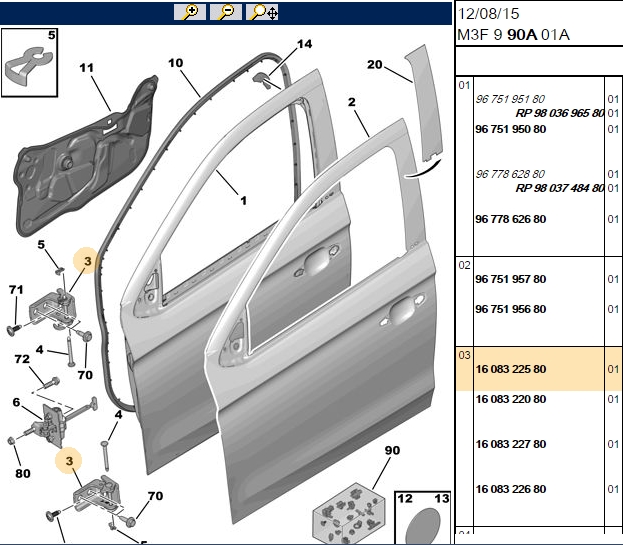The width and height of the screenshot is (623, 545).
Task: Click replacement part RP 98 037 484 80
Action: [x=560, y=188]
